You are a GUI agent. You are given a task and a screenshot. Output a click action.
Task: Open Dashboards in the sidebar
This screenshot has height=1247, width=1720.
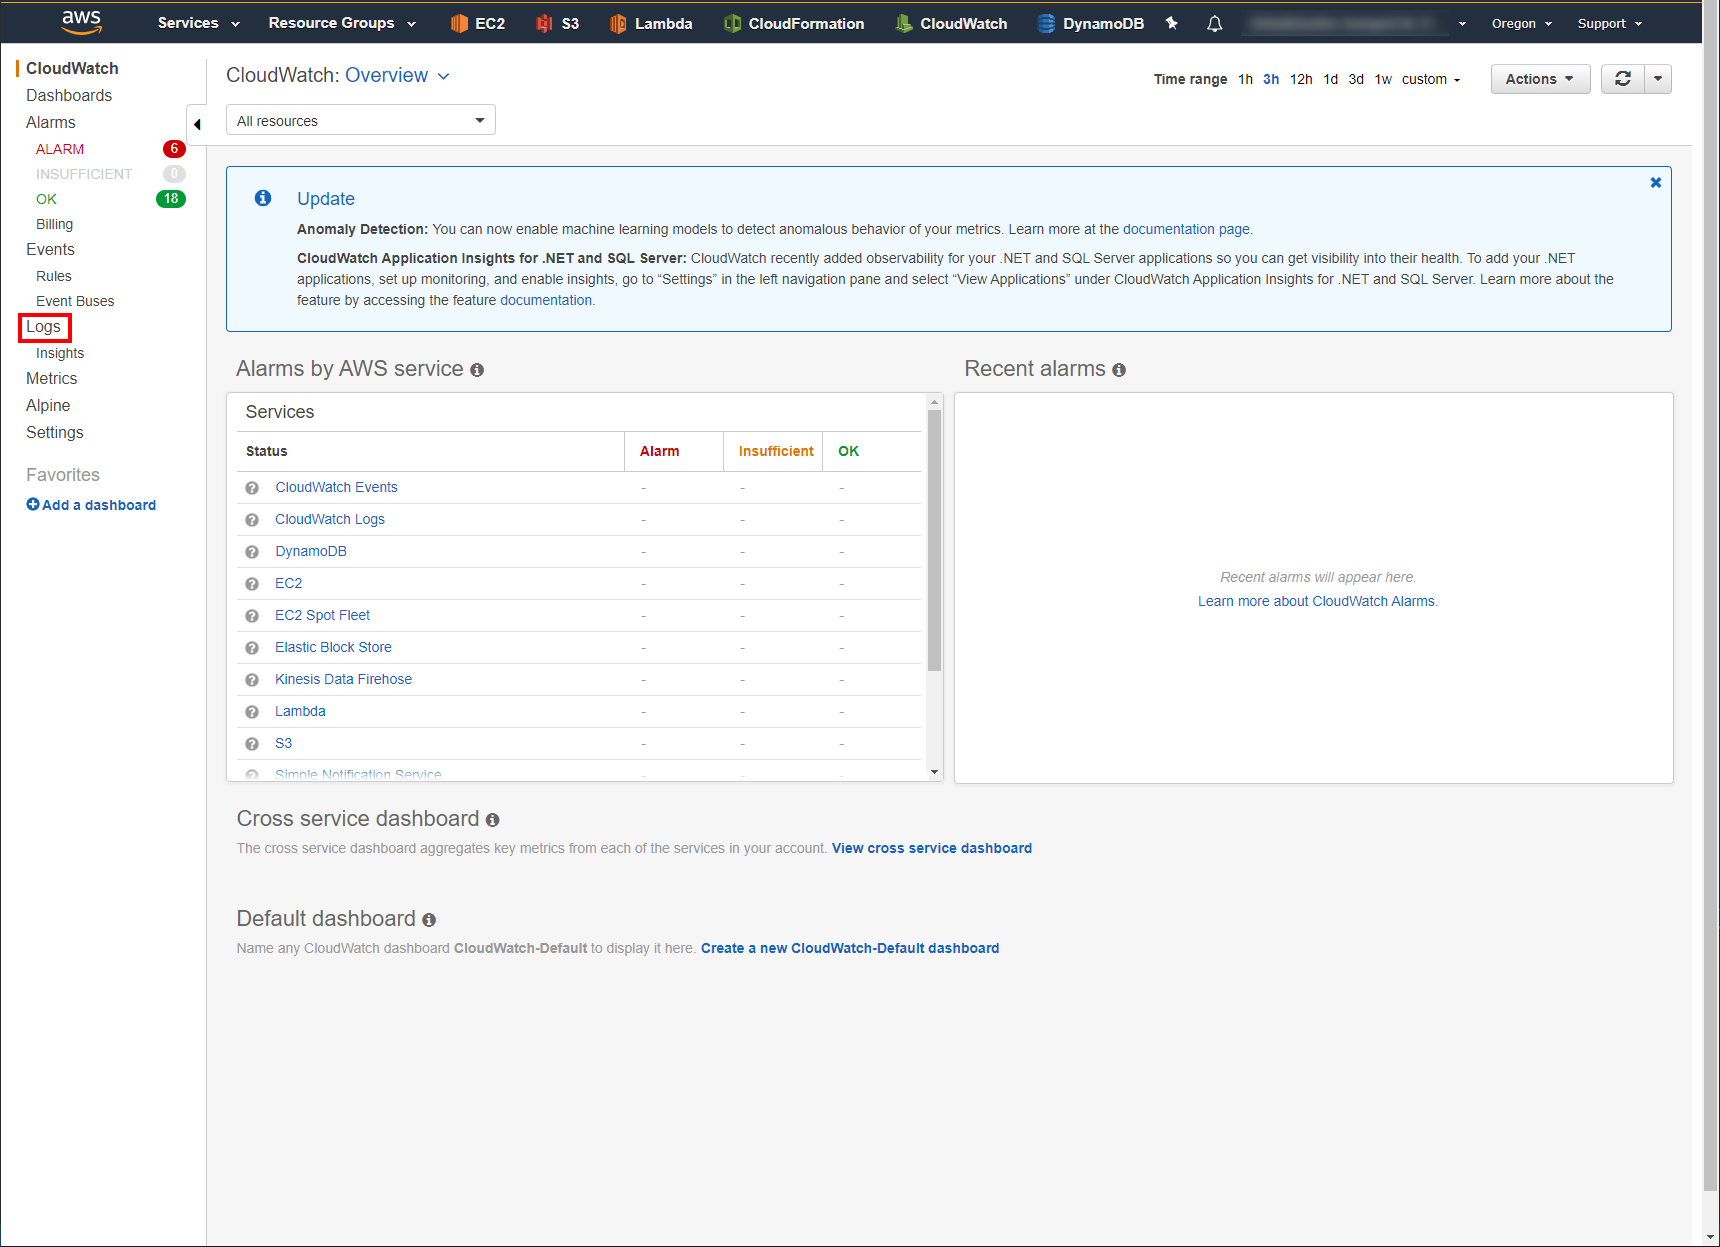[69, 95]
